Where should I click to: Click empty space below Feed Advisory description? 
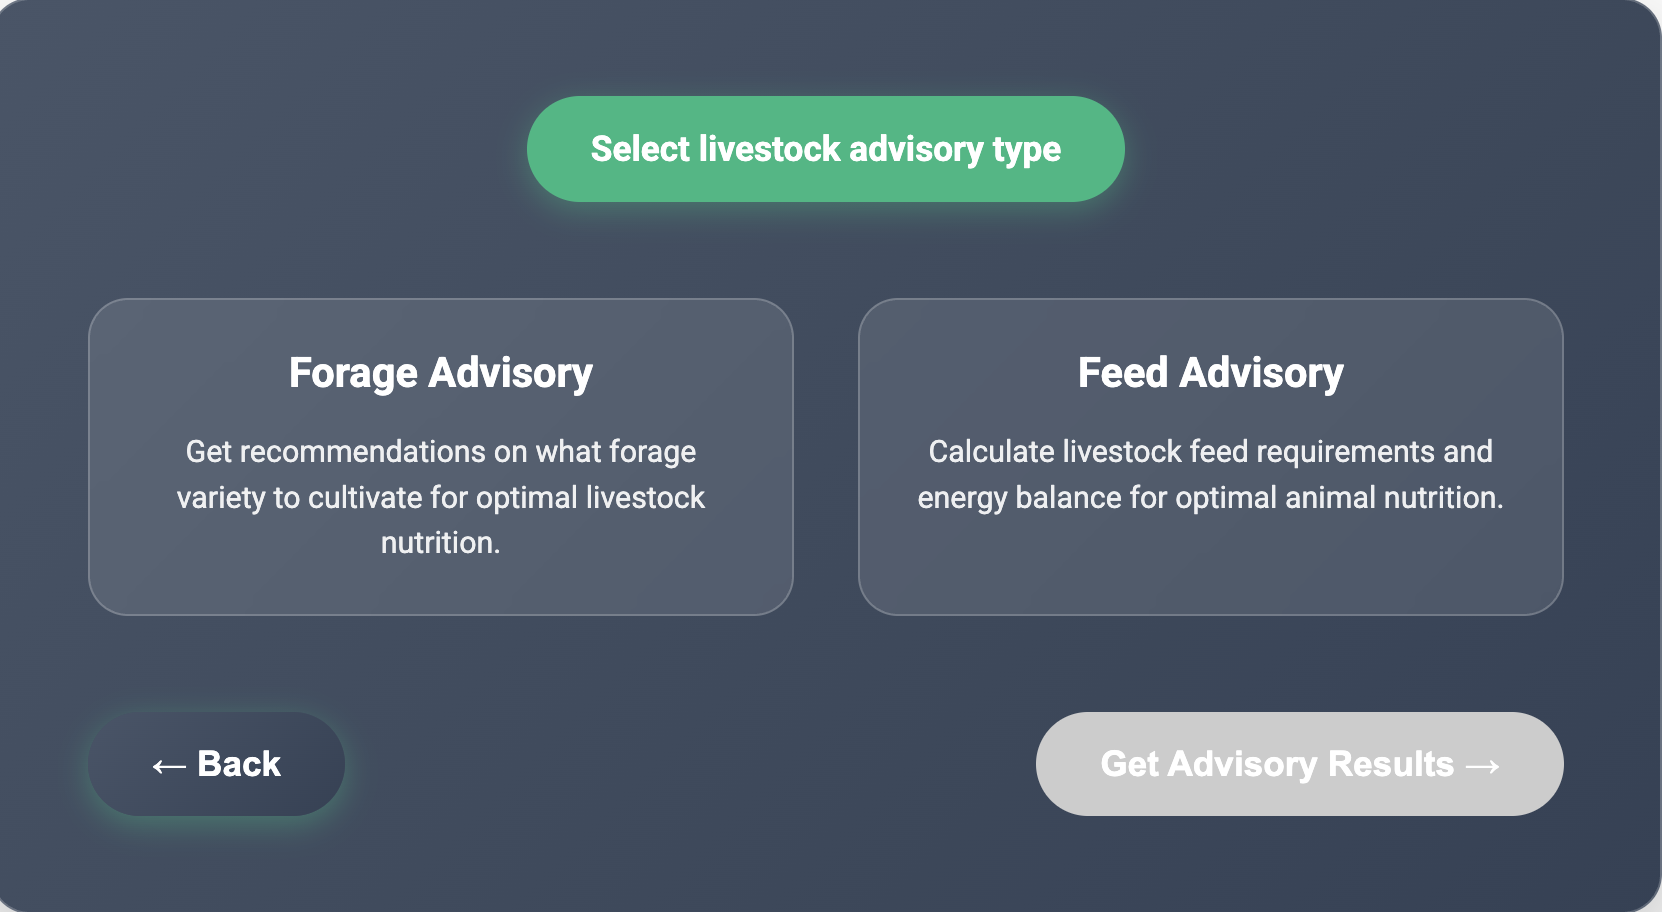pos(1210,565)
